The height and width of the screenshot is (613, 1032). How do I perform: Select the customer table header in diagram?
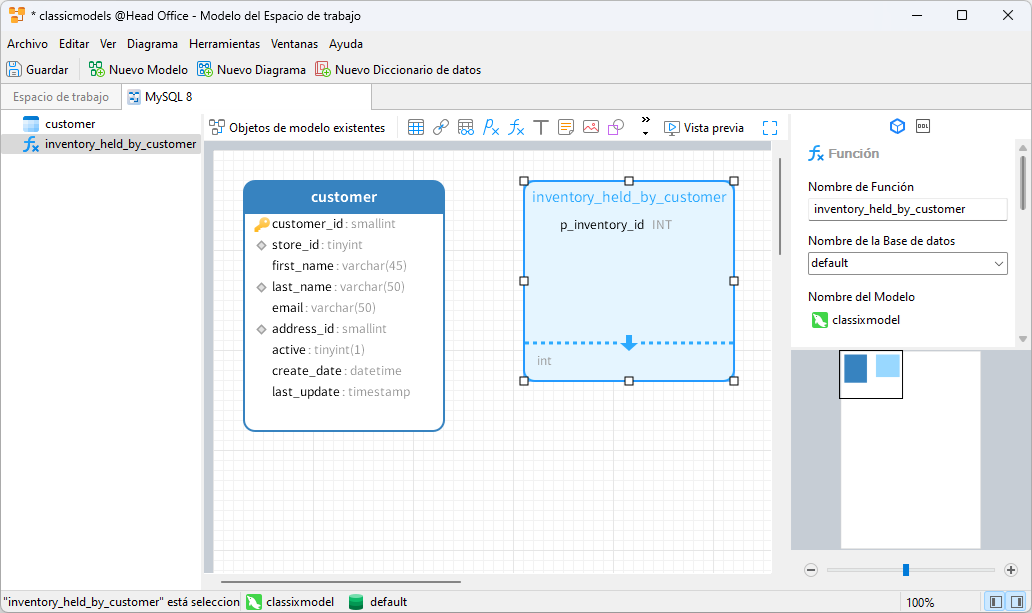pos(344,197)
